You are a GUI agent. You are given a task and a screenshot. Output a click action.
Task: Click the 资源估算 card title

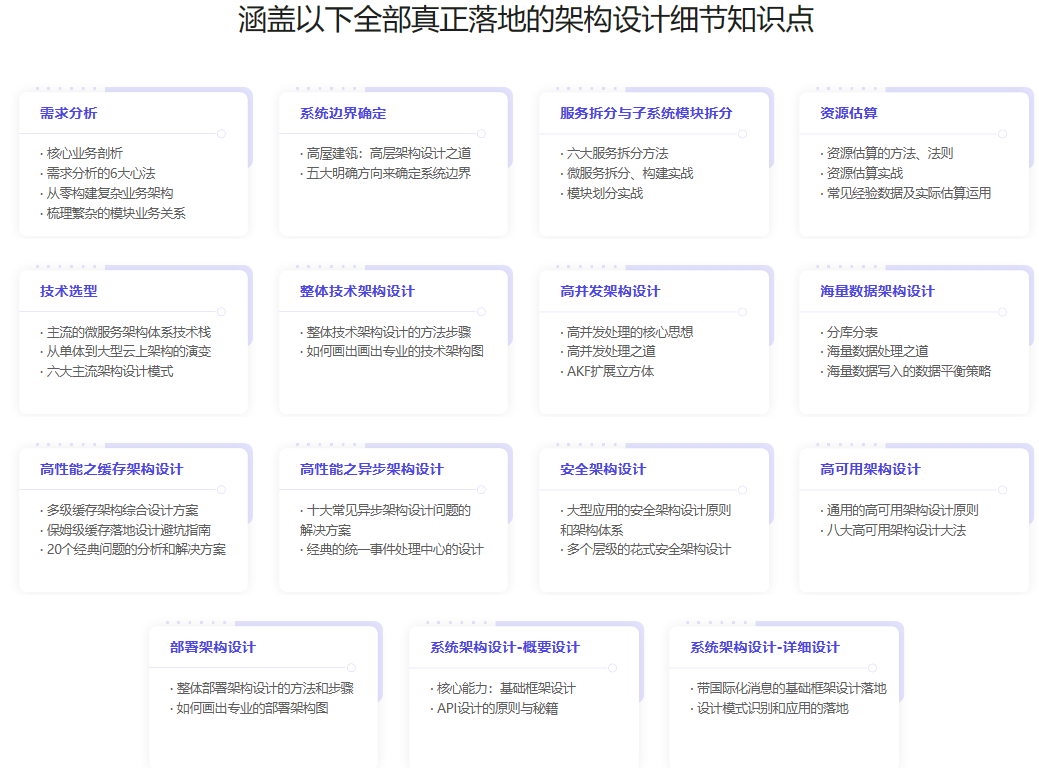coord(849,113)
